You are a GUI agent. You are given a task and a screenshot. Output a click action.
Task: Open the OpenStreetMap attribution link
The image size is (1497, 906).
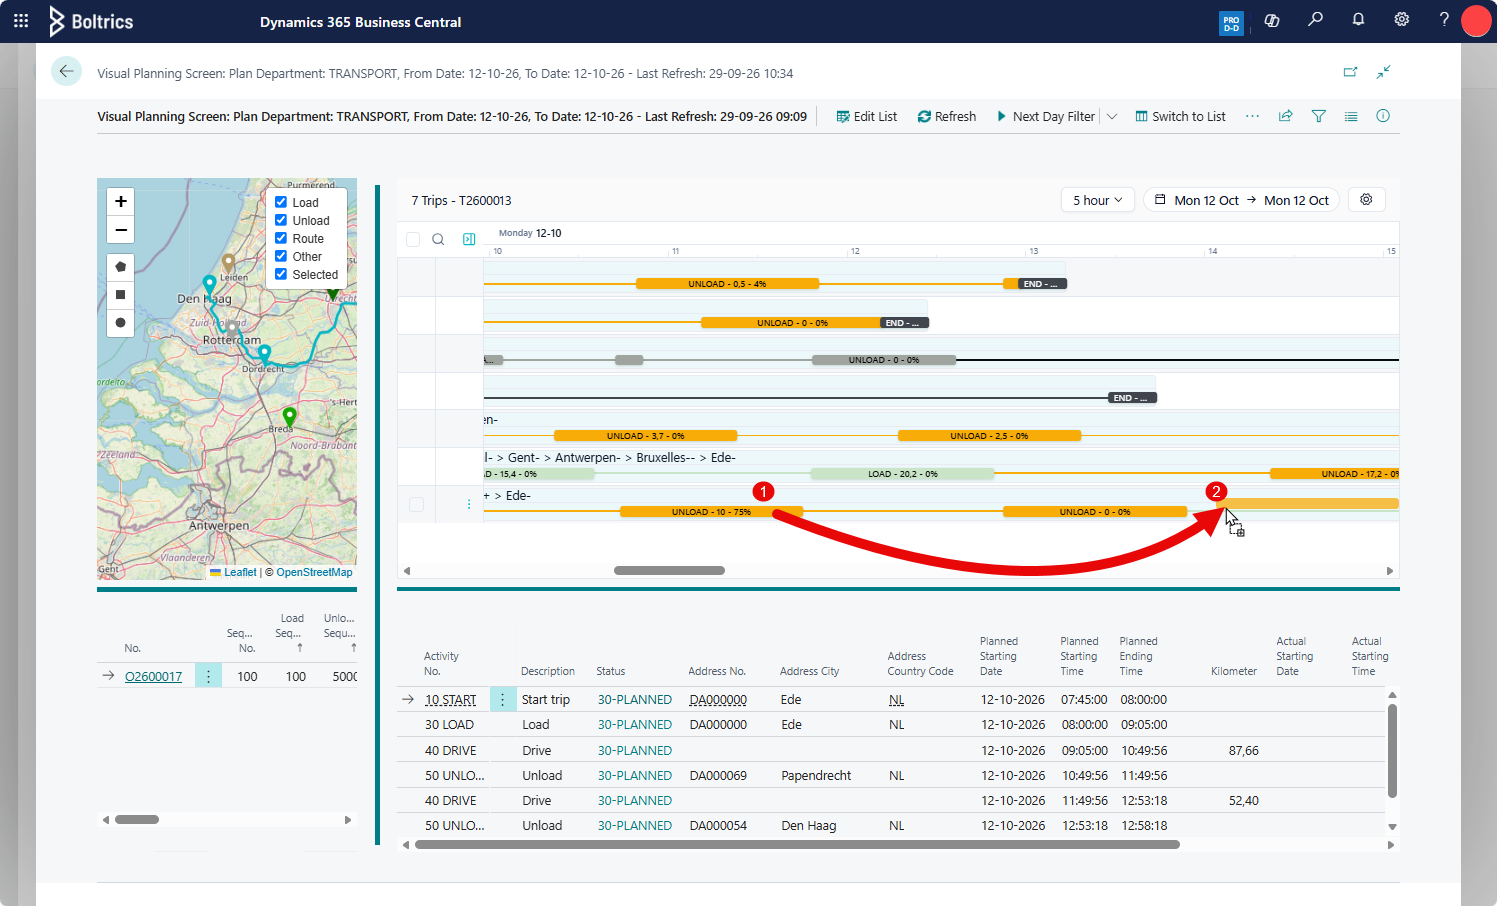click(x=314, y=572)
